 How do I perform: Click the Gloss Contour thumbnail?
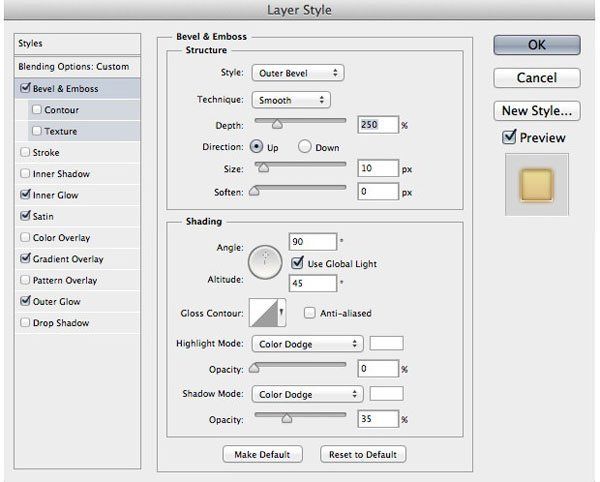click(264, 313)
